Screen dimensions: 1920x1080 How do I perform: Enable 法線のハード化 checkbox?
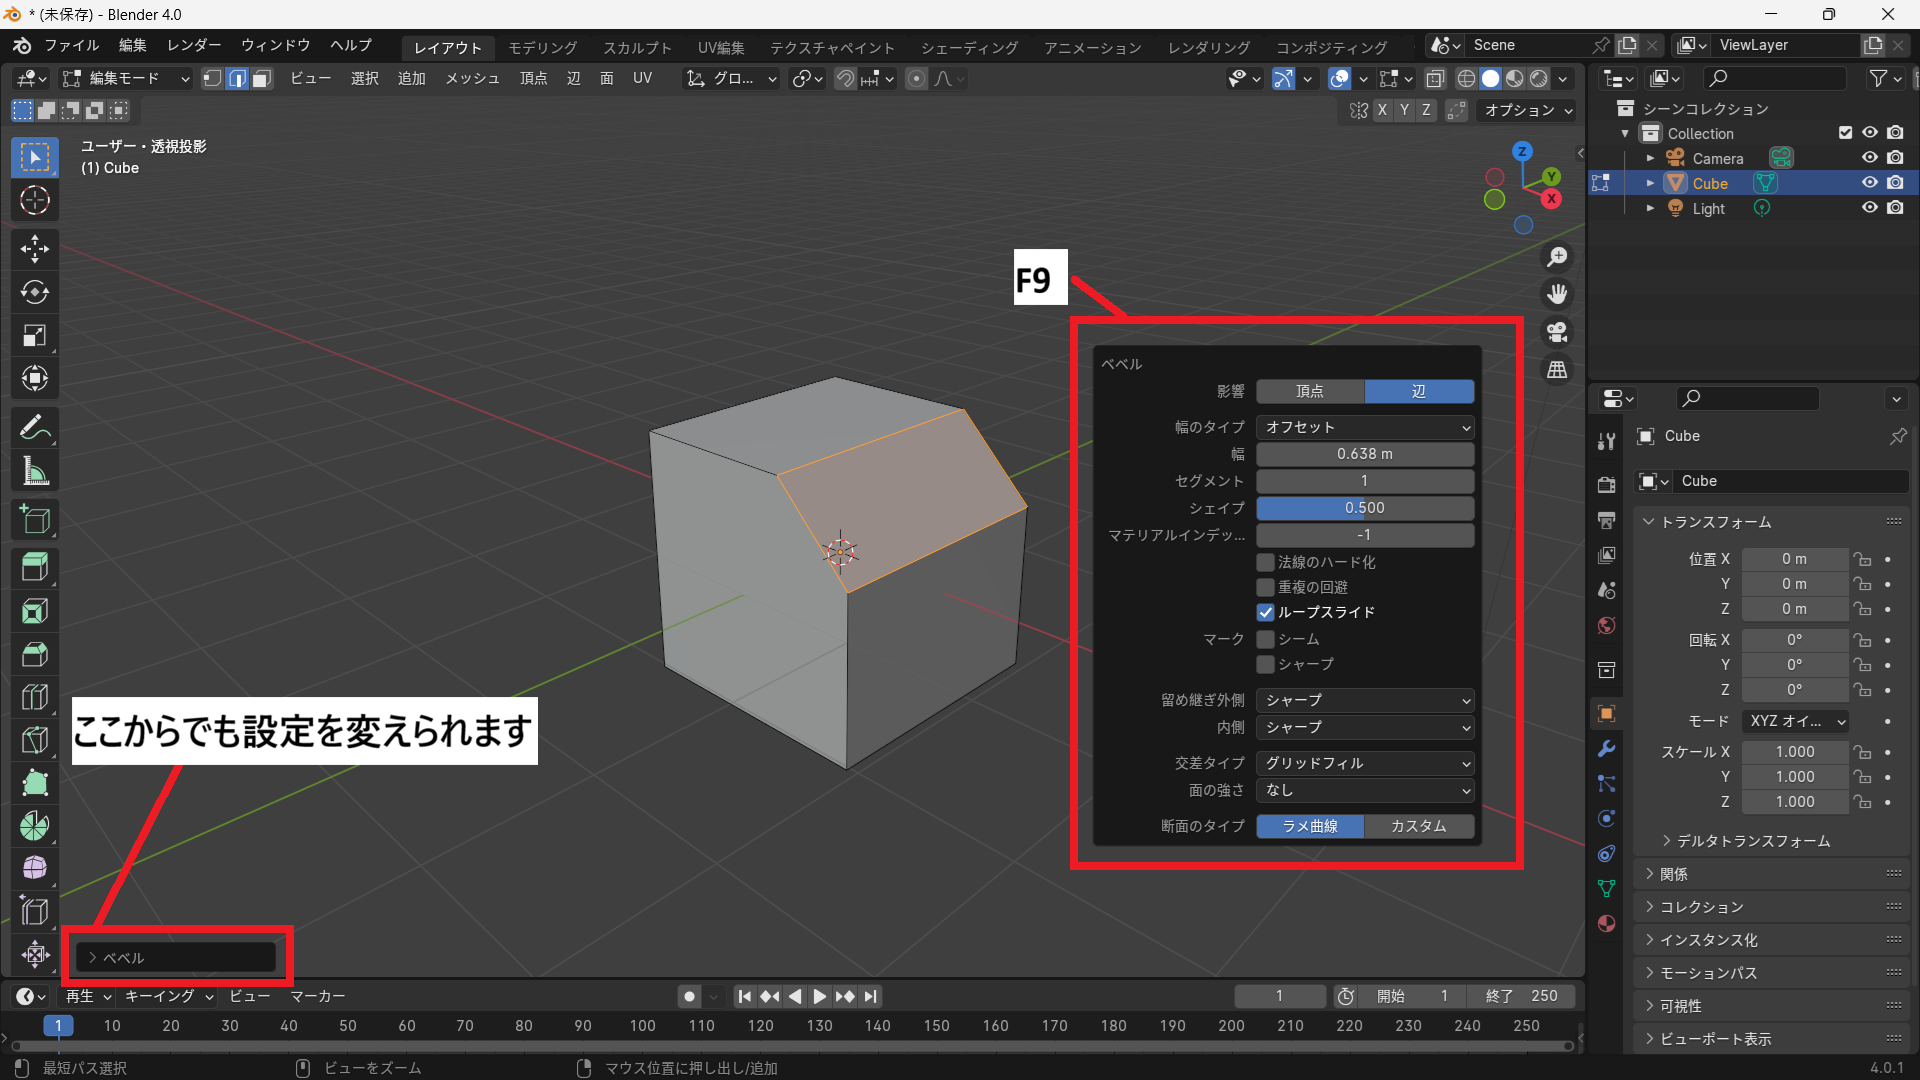click(x=1266, y=562)
